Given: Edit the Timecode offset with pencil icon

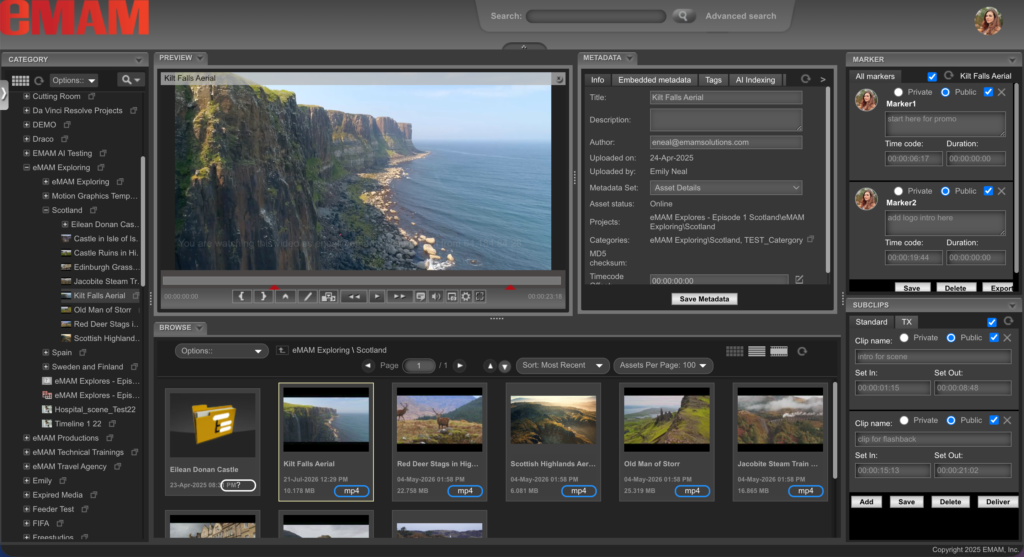Looking at the screenshot, I should 799,279.
